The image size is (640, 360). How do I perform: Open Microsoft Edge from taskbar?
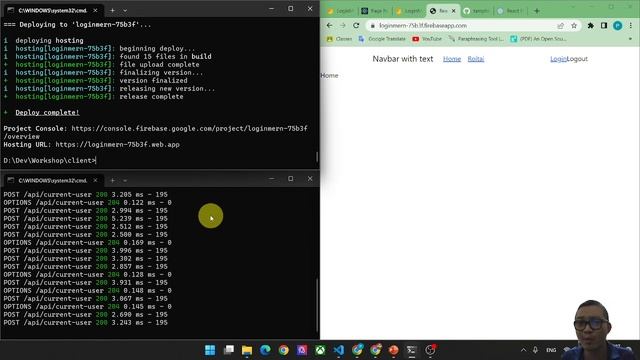pyautogui.click(x=265, y=350)
